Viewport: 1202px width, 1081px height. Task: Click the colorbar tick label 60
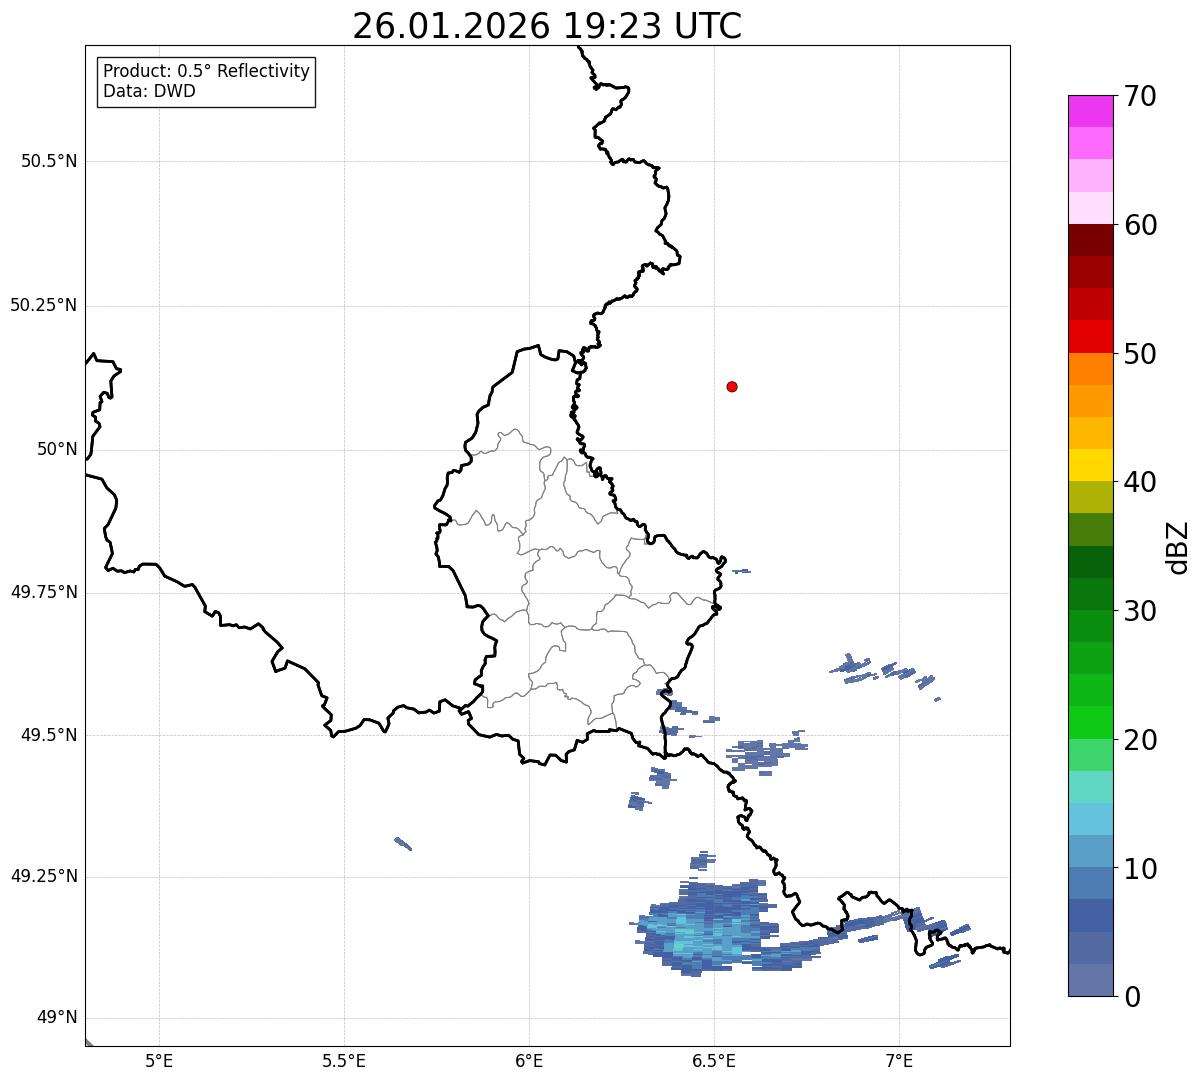point(1140,225)
